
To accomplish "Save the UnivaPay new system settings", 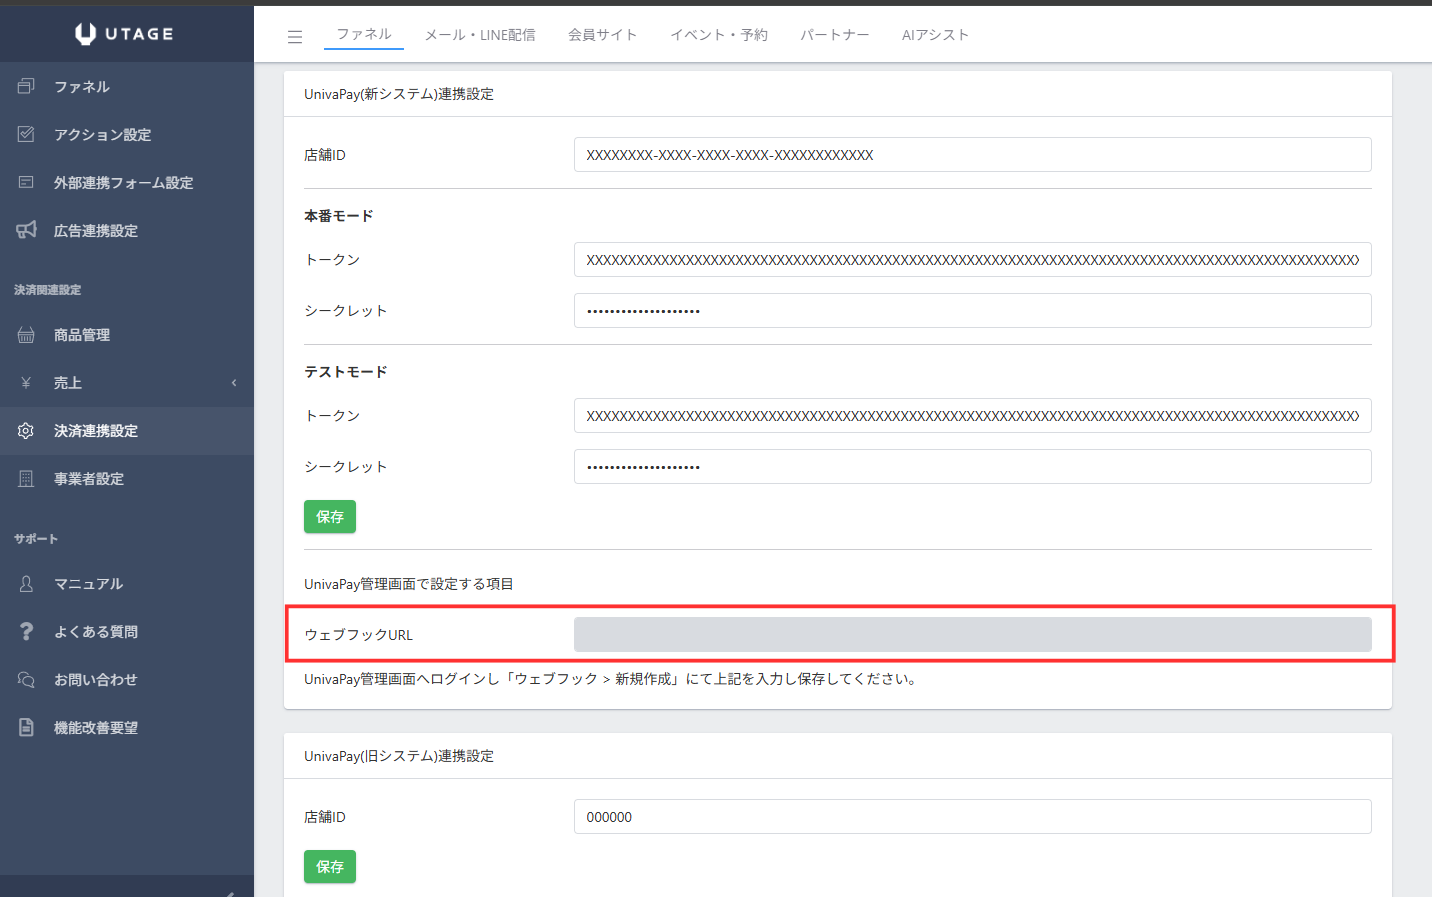I will (329, 517).
